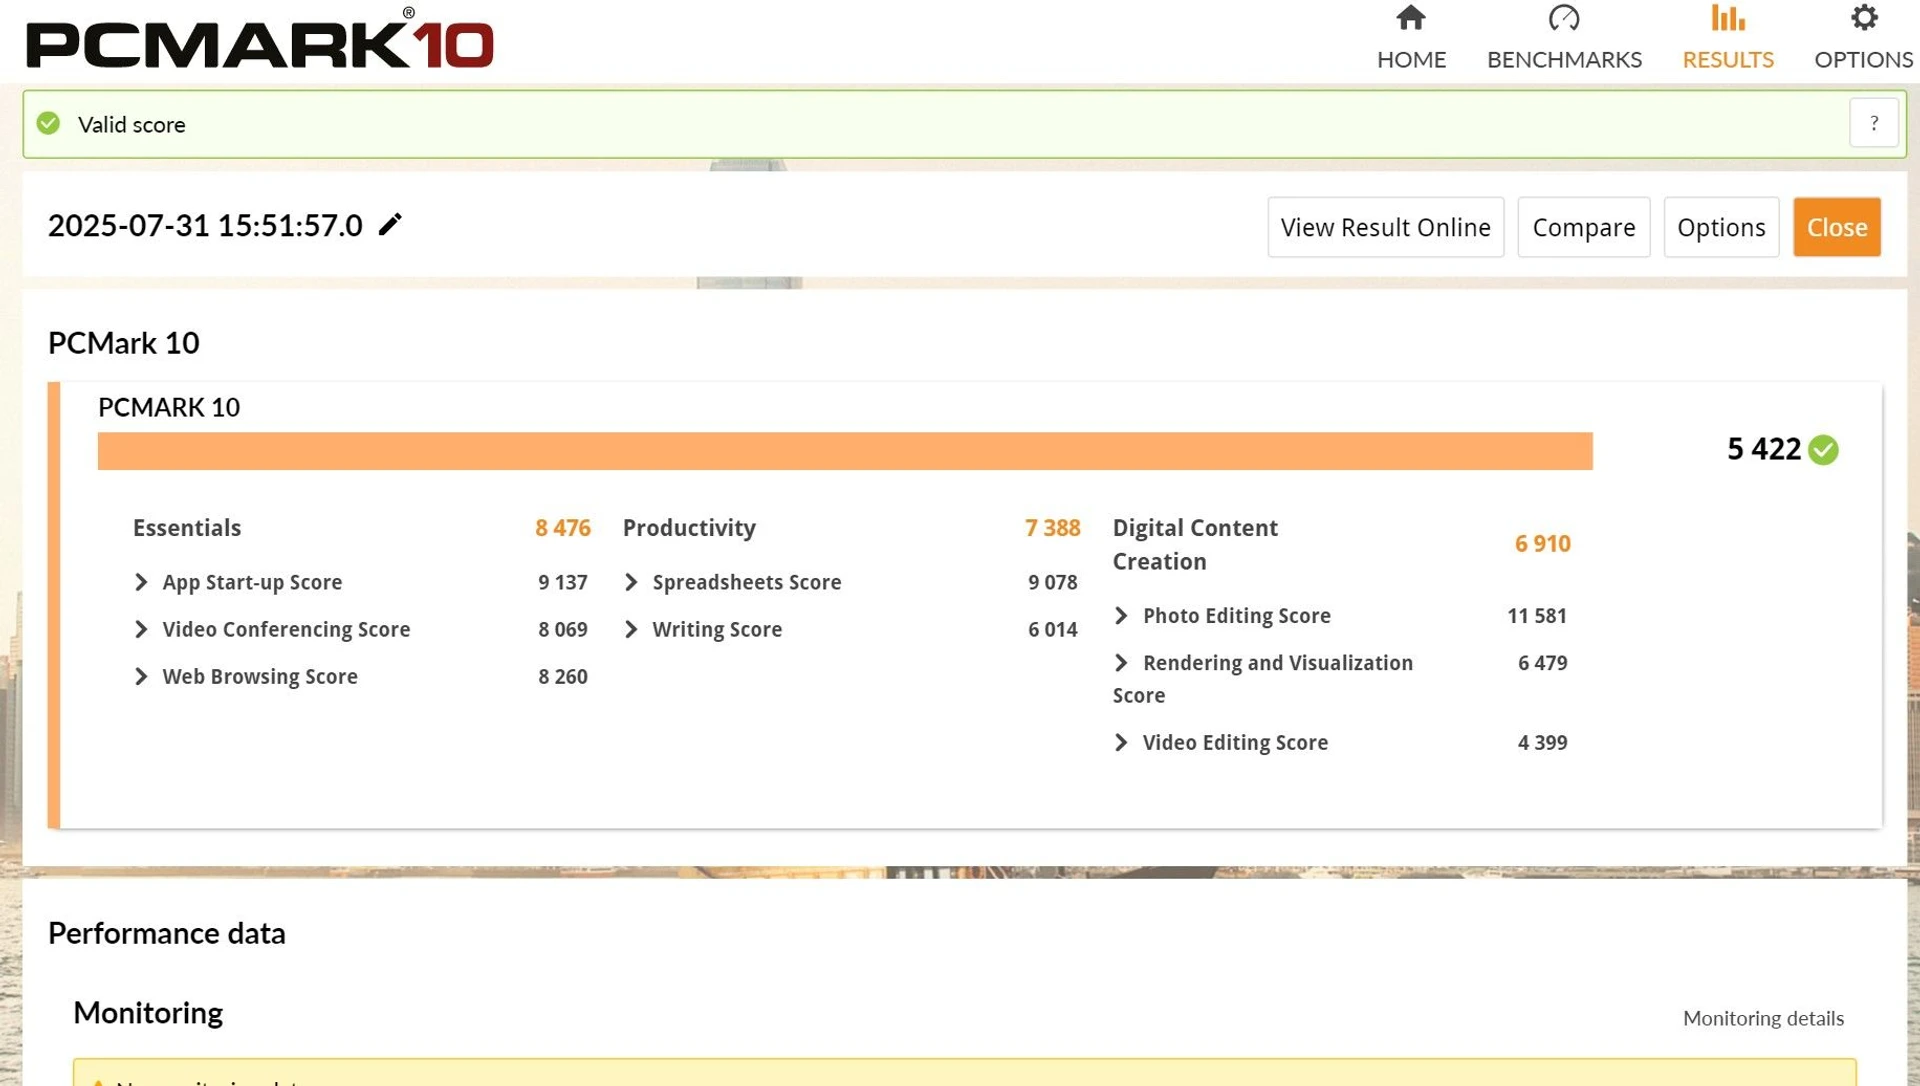Image resolution: width=1920 pixels, height=1086 pixels.
Task: Open the question mark help button
Action: point(1873,124)
